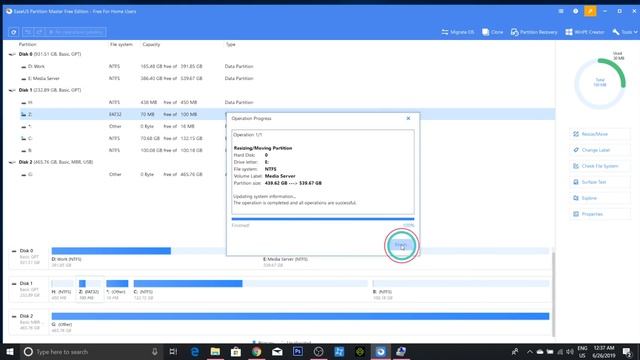Click the refresh icon in the toolbar
Viewport: 640px width, 360px height.
coord(13,32)
